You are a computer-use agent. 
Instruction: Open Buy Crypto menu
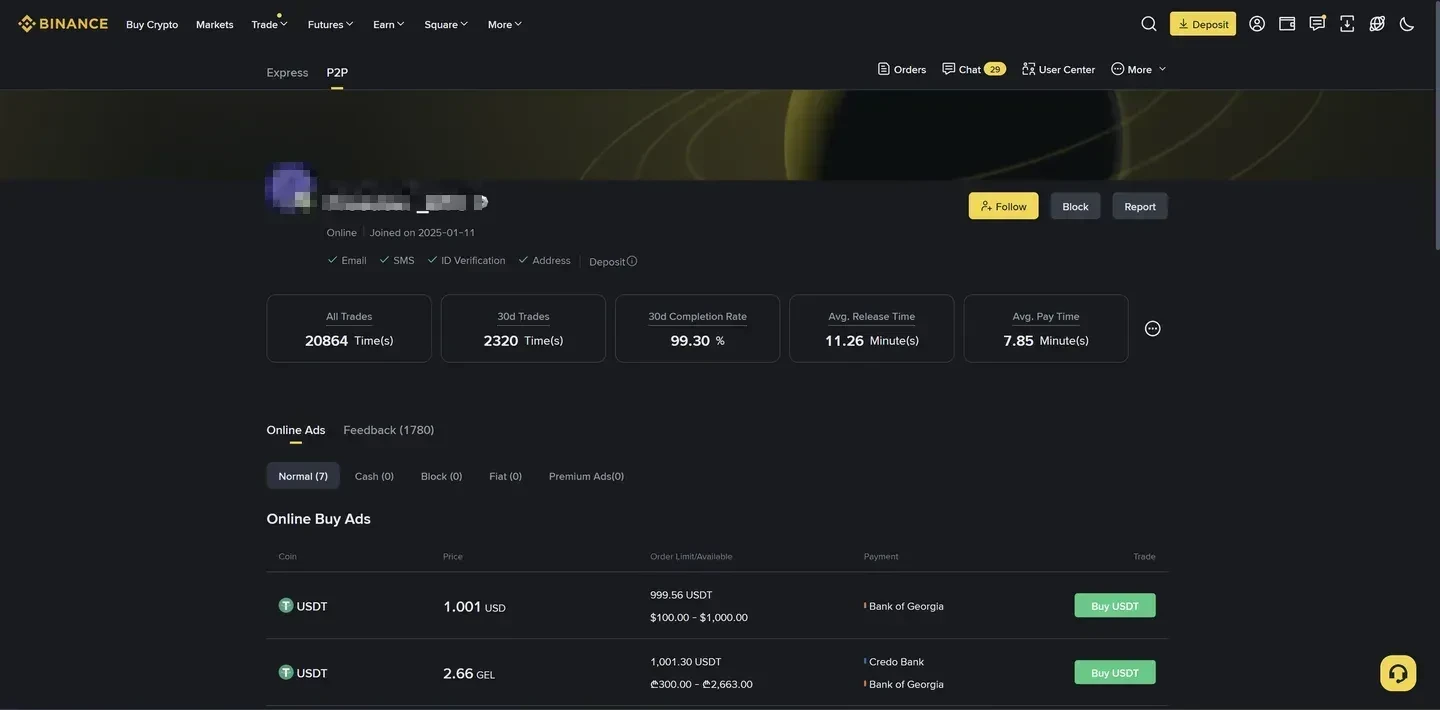pyautogui.click(x=152, y=24)
